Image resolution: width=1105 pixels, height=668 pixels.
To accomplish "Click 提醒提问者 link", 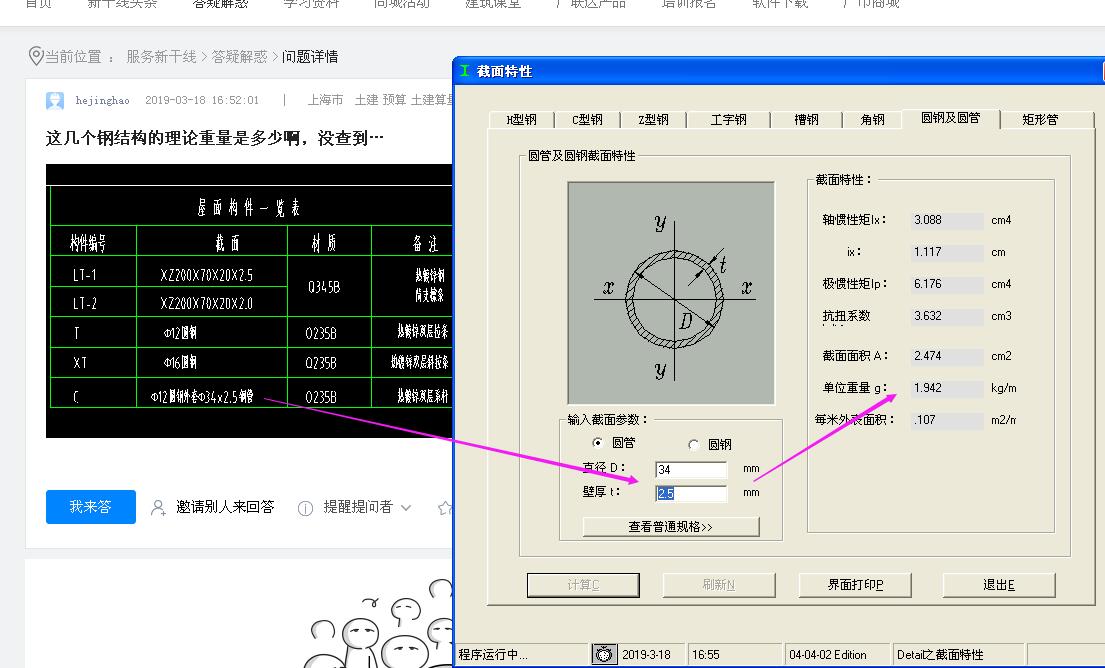I will 357,507.
